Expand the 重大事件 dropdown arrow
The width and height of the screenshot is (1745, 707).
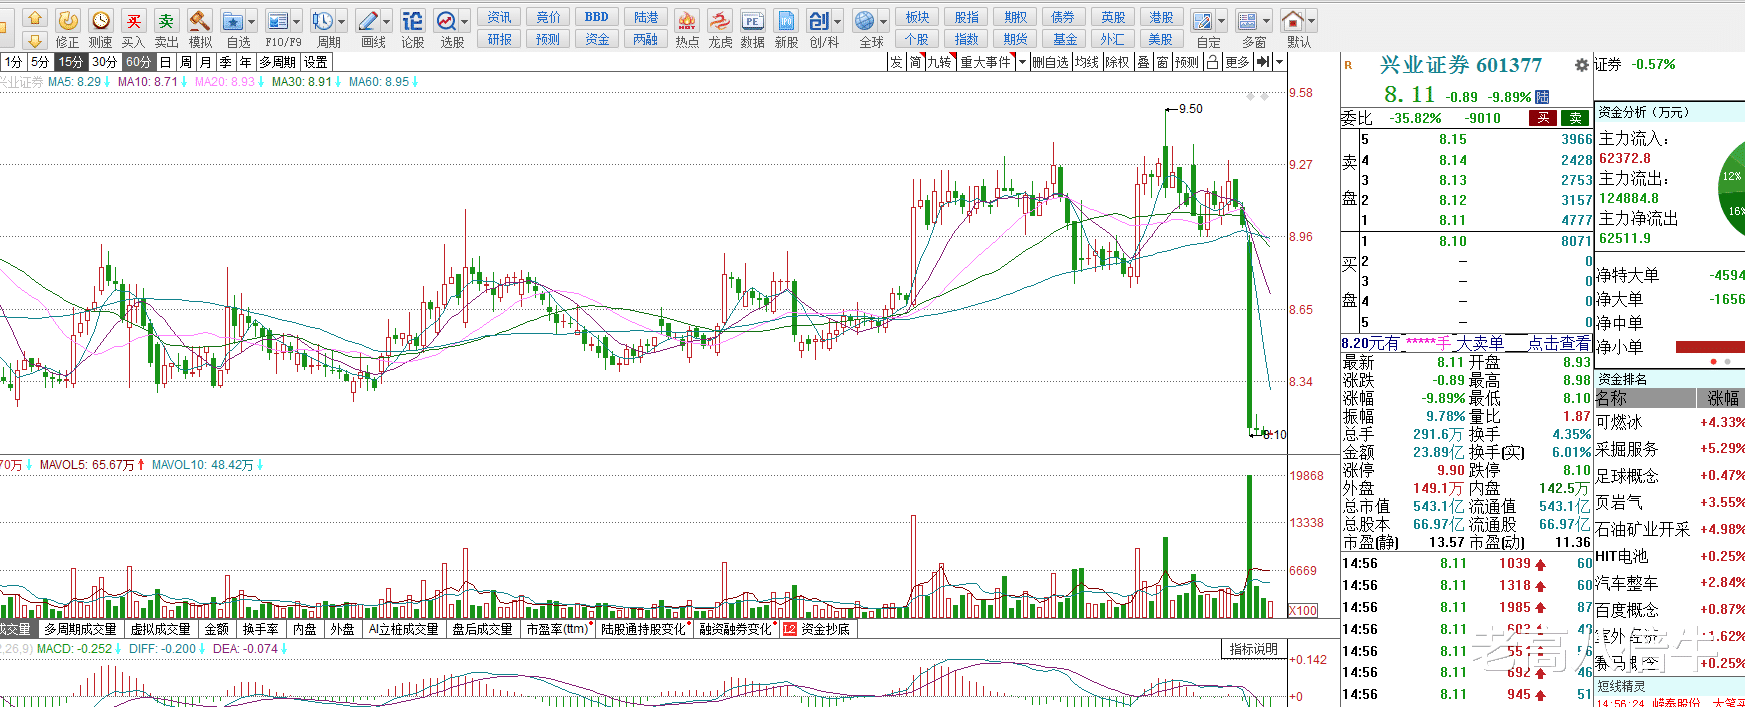point(1022,62)
